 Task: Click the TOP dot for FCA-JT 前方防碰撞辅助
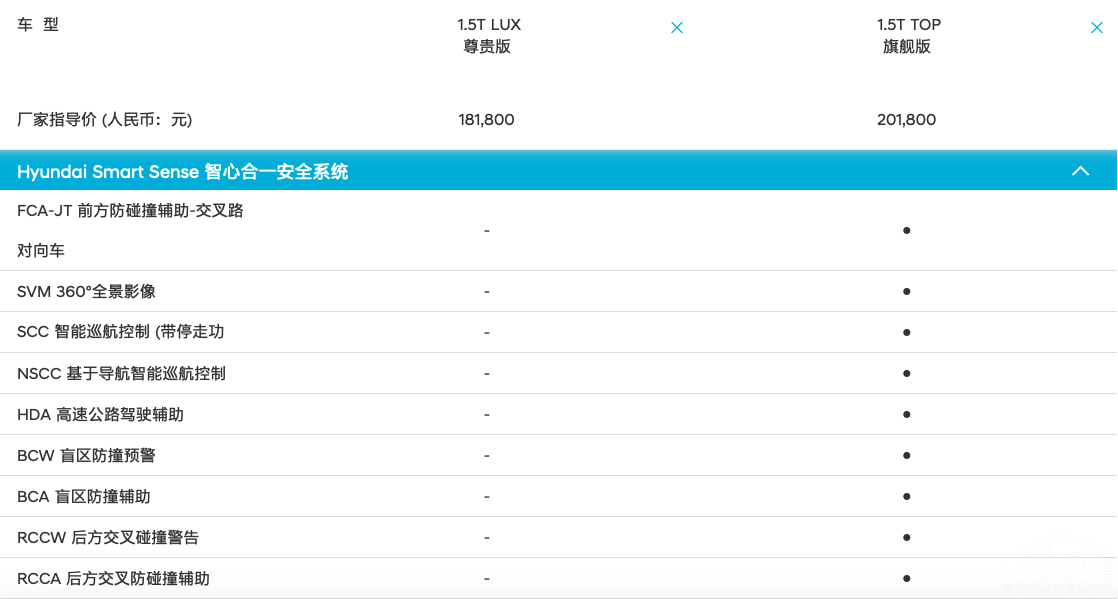click(906, 230)
